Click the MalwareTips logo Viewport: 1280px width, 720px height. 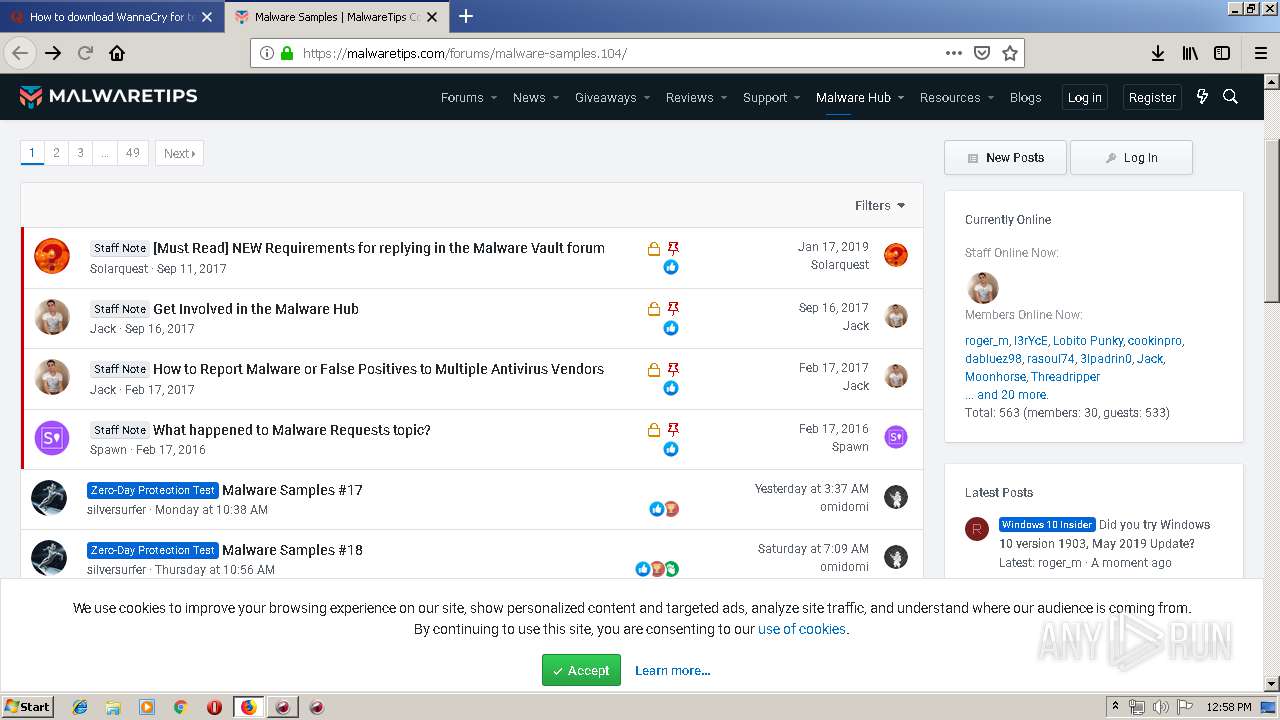click(109, 96)
